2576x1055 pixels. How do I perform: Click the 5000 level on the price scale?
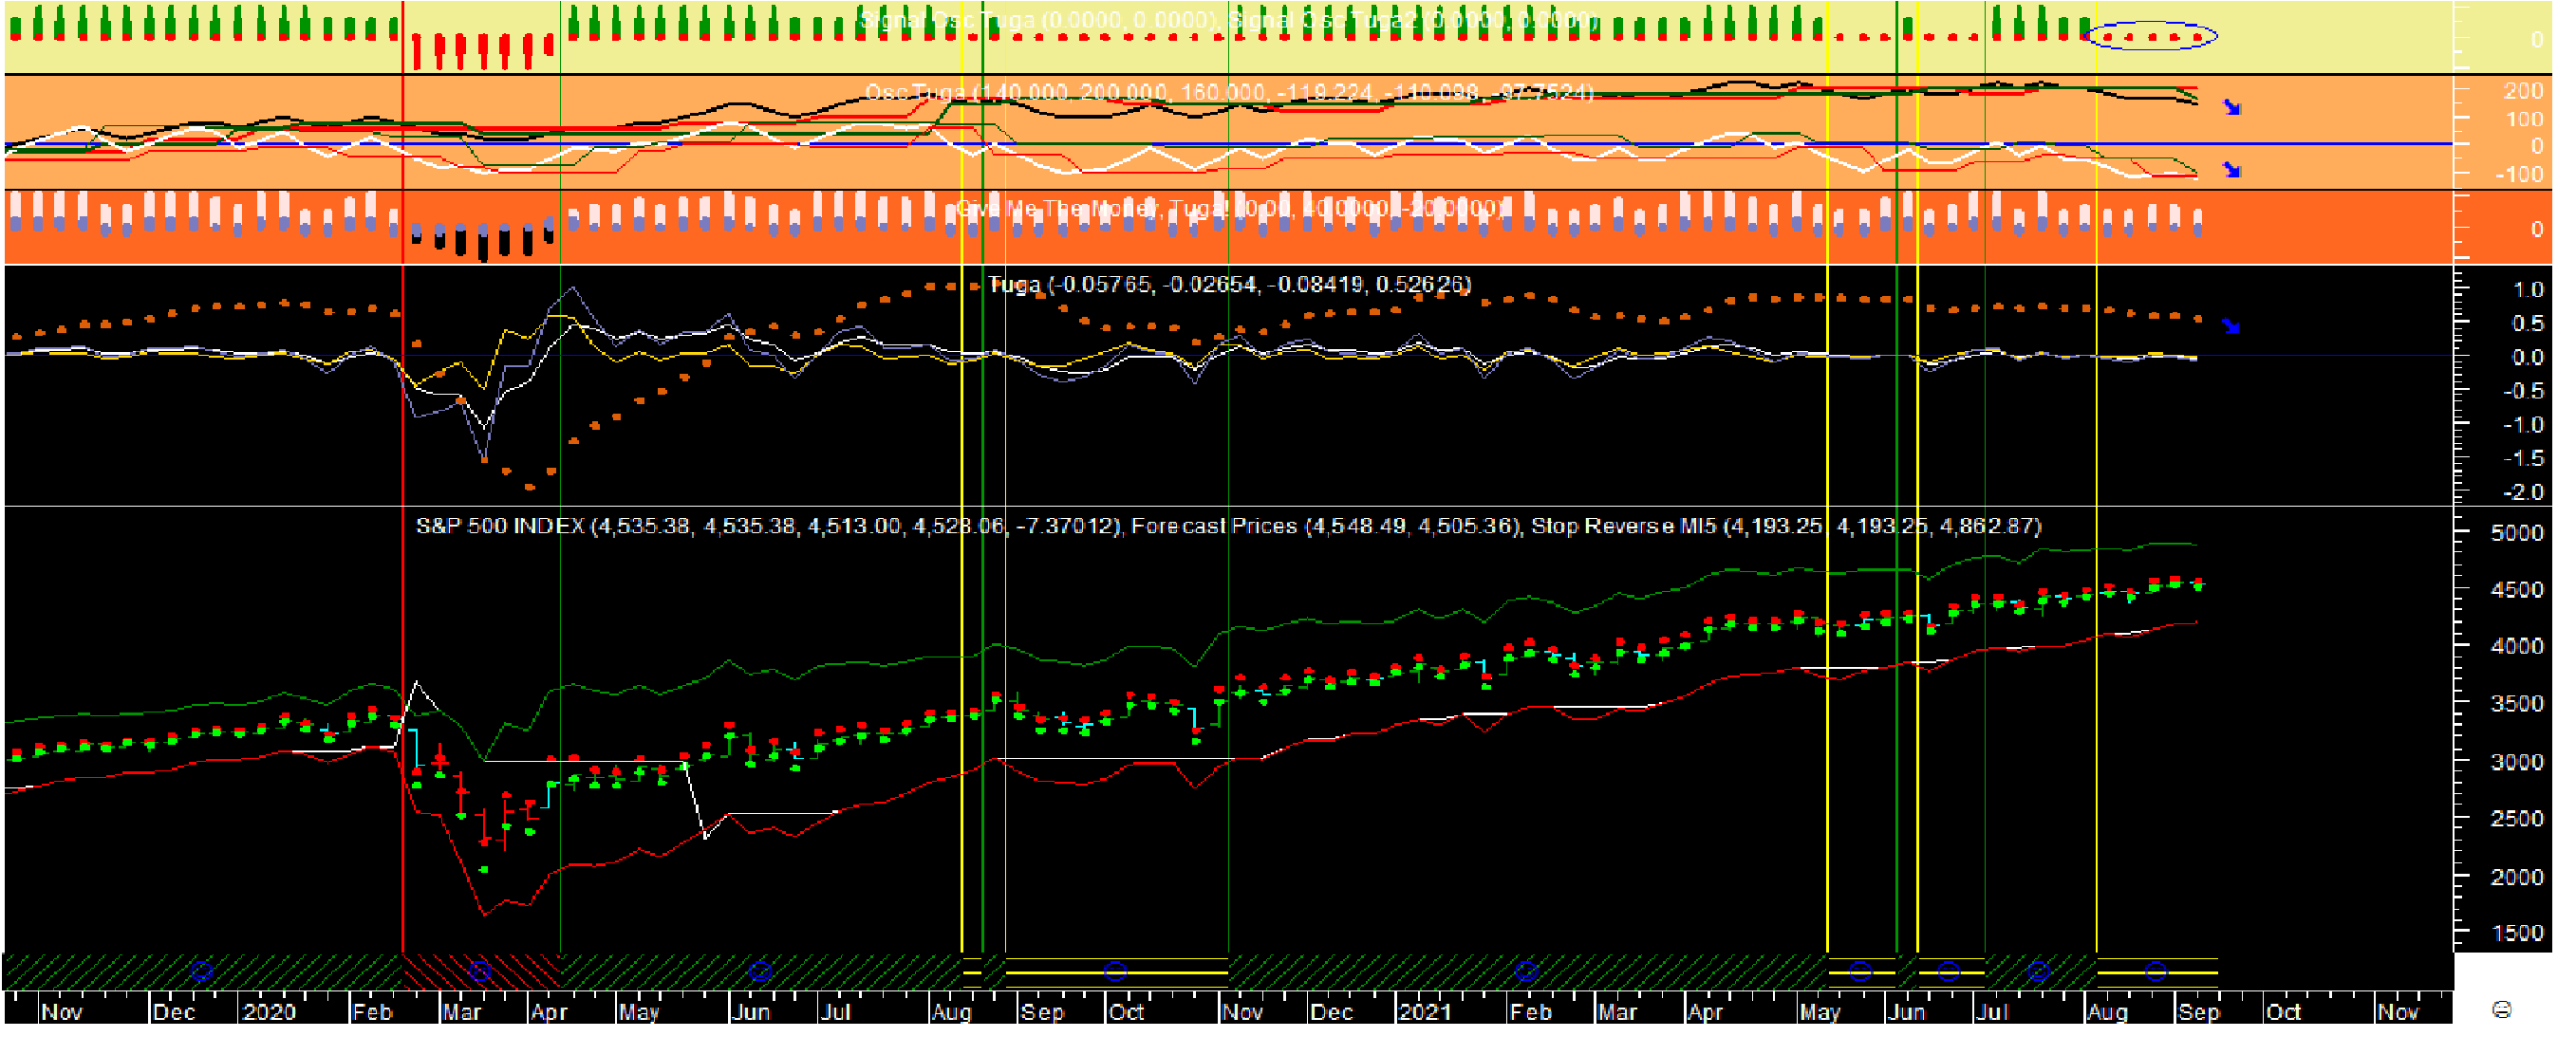click(2516, 533)
